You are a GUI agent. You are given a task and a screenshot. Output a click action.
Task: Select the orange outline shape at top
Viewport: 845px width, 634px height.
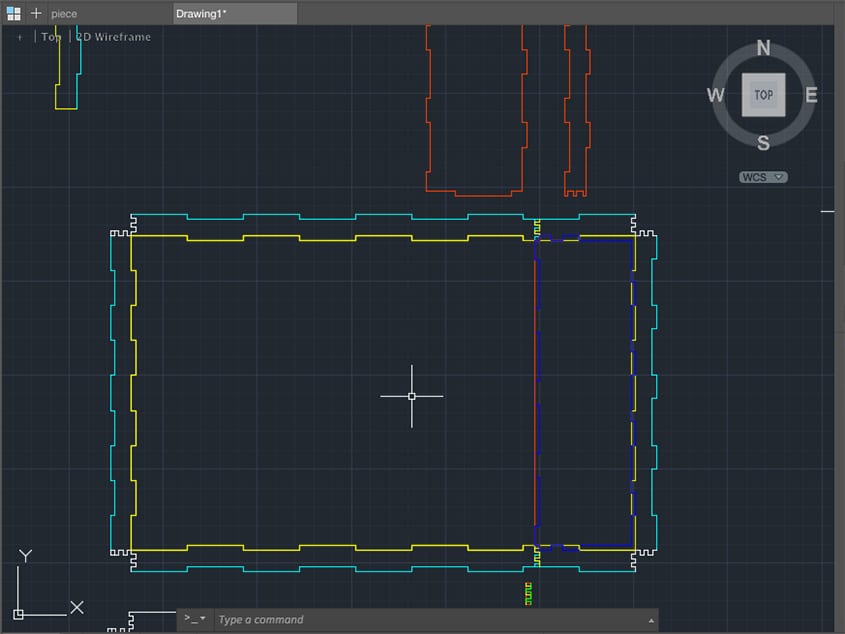428,110
